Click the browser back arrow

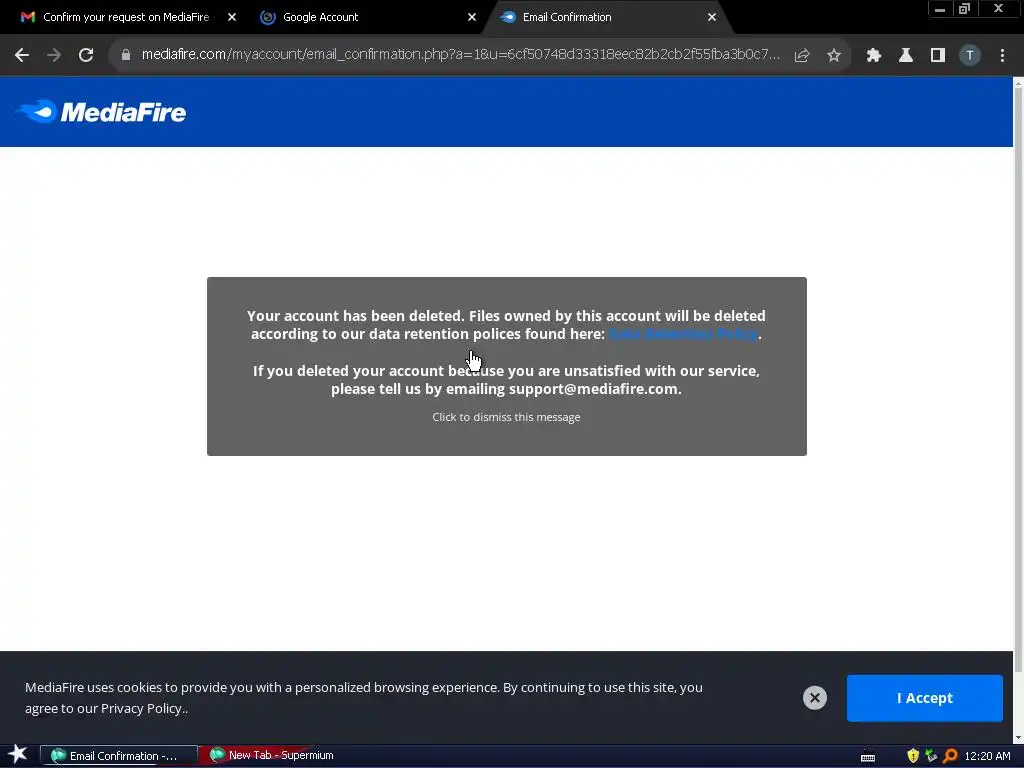pos(22,56)
